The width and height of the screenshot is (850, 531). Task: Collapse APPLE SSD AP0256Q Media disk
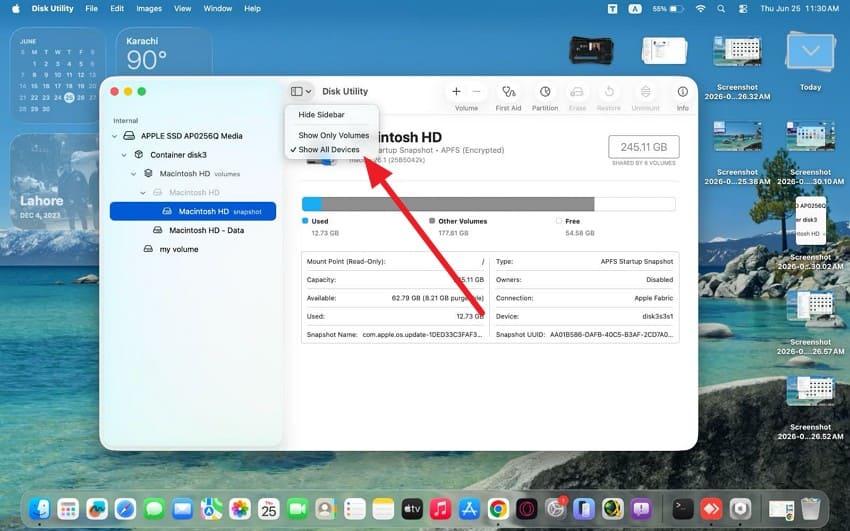(114, 136)
